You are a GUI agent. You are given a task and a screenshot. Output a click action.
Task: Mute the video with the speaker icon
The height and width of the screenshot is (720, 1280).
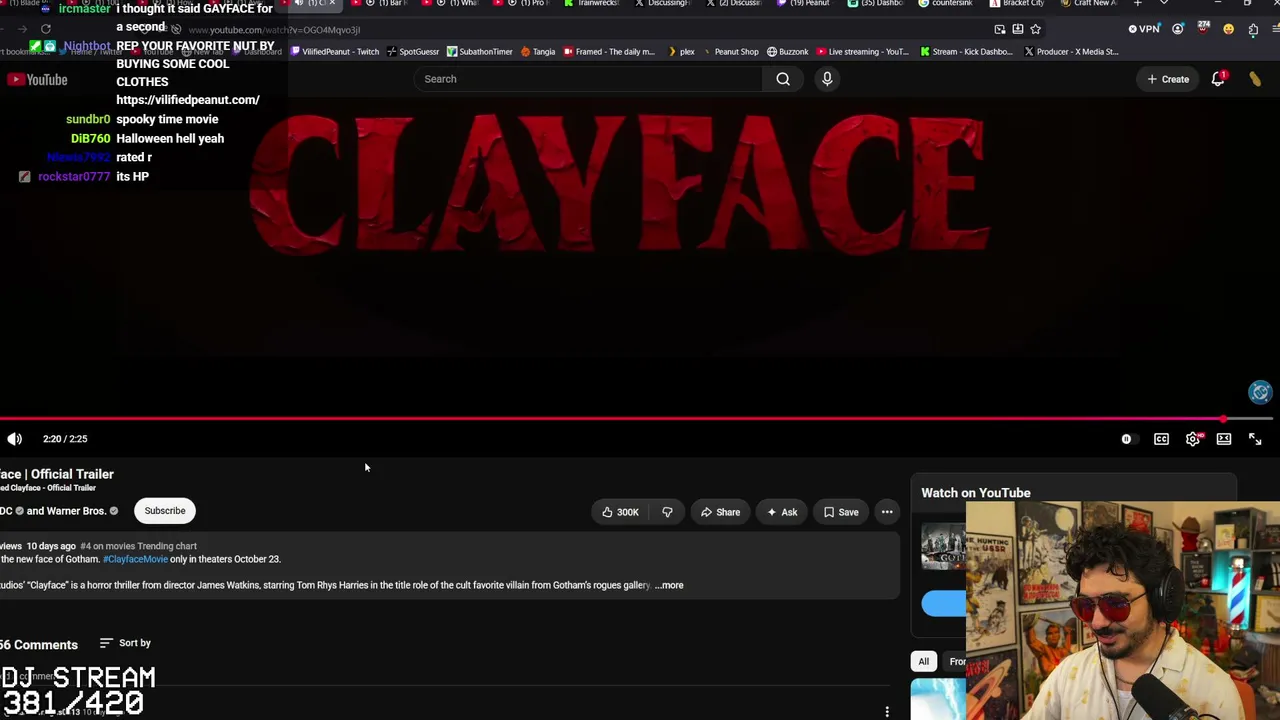tap(14, 439)
